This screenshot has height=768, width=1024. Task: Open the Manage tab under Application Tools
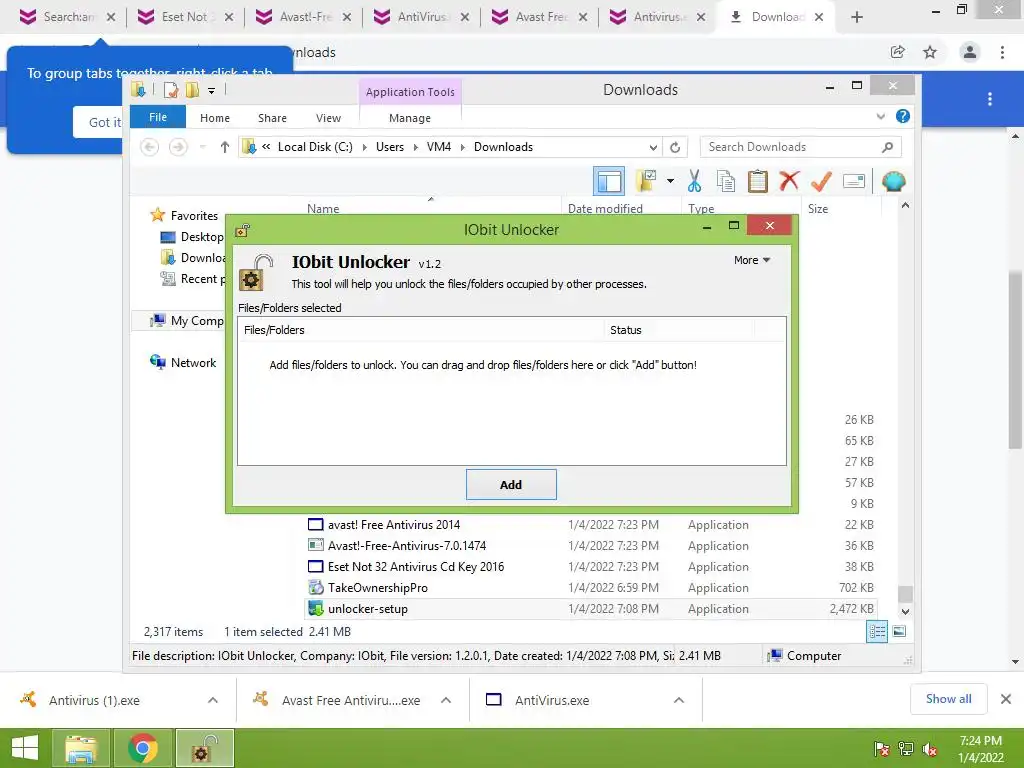point(409,118)
